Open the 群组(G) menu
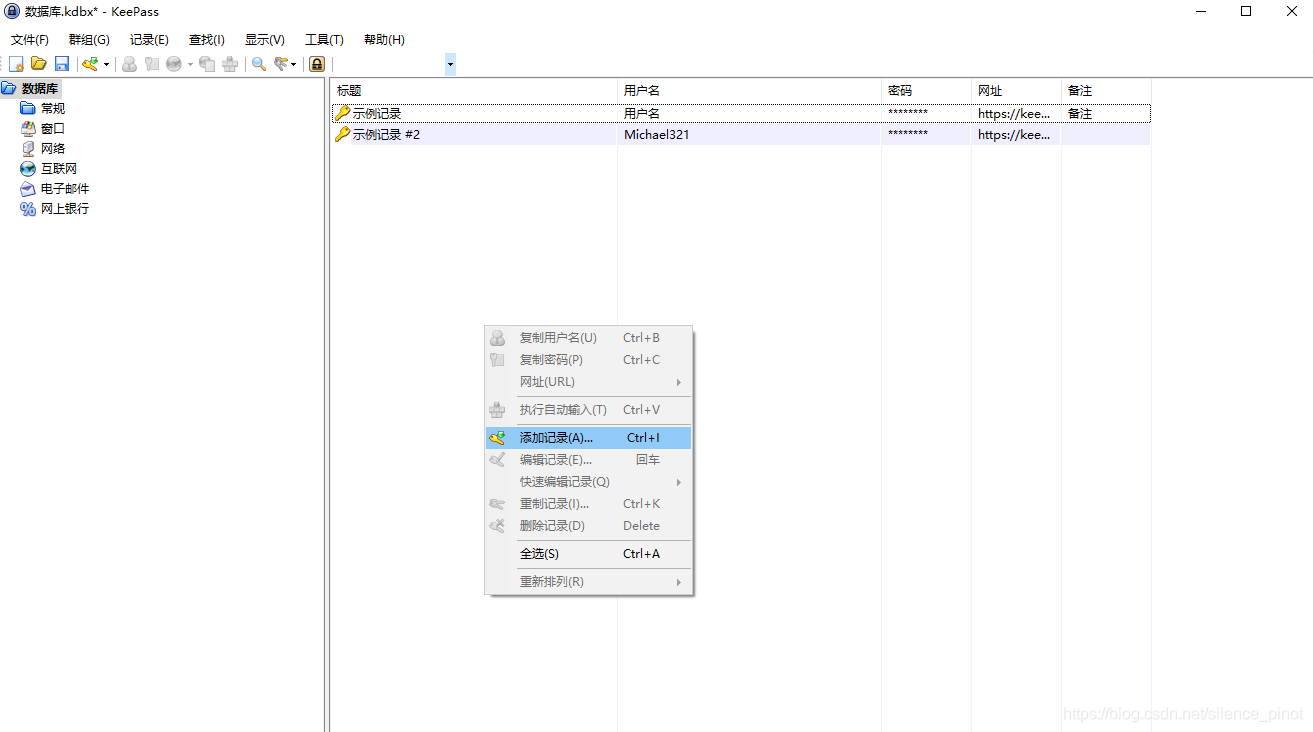 click(89, 40)
